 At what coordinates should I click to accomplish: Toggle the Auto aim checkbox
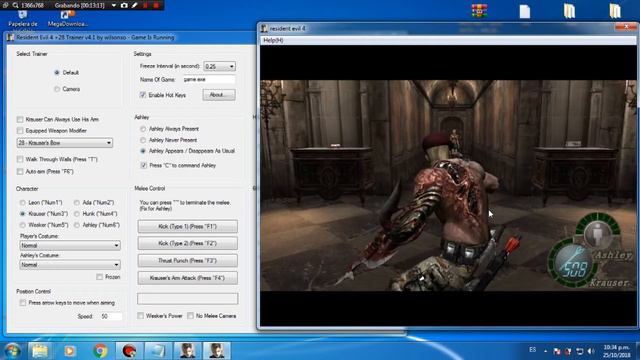pos(20,172)
